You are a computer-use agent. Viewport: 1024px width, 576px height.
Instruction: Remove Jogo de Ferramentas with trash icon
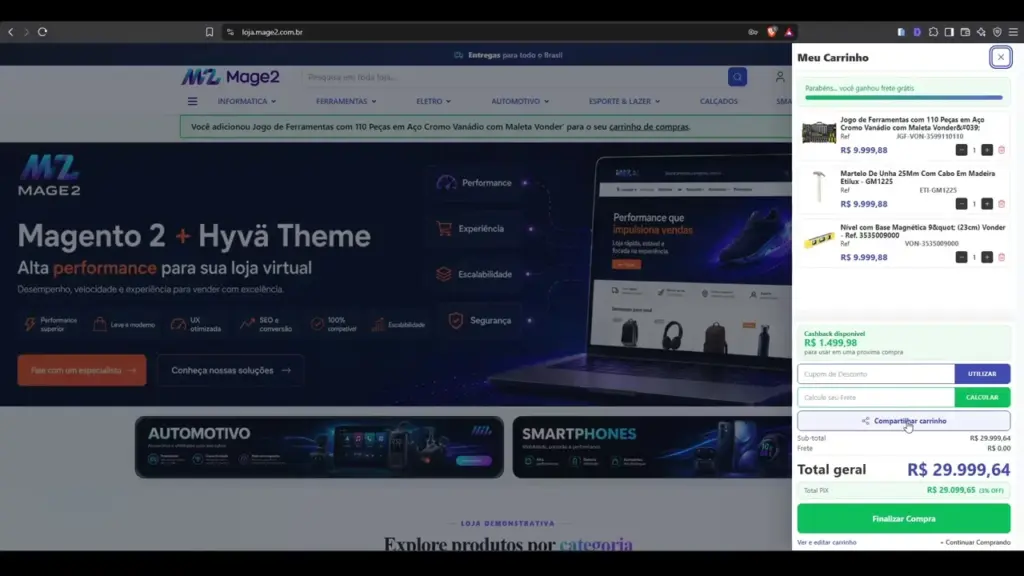click(x=1002, y=150)
